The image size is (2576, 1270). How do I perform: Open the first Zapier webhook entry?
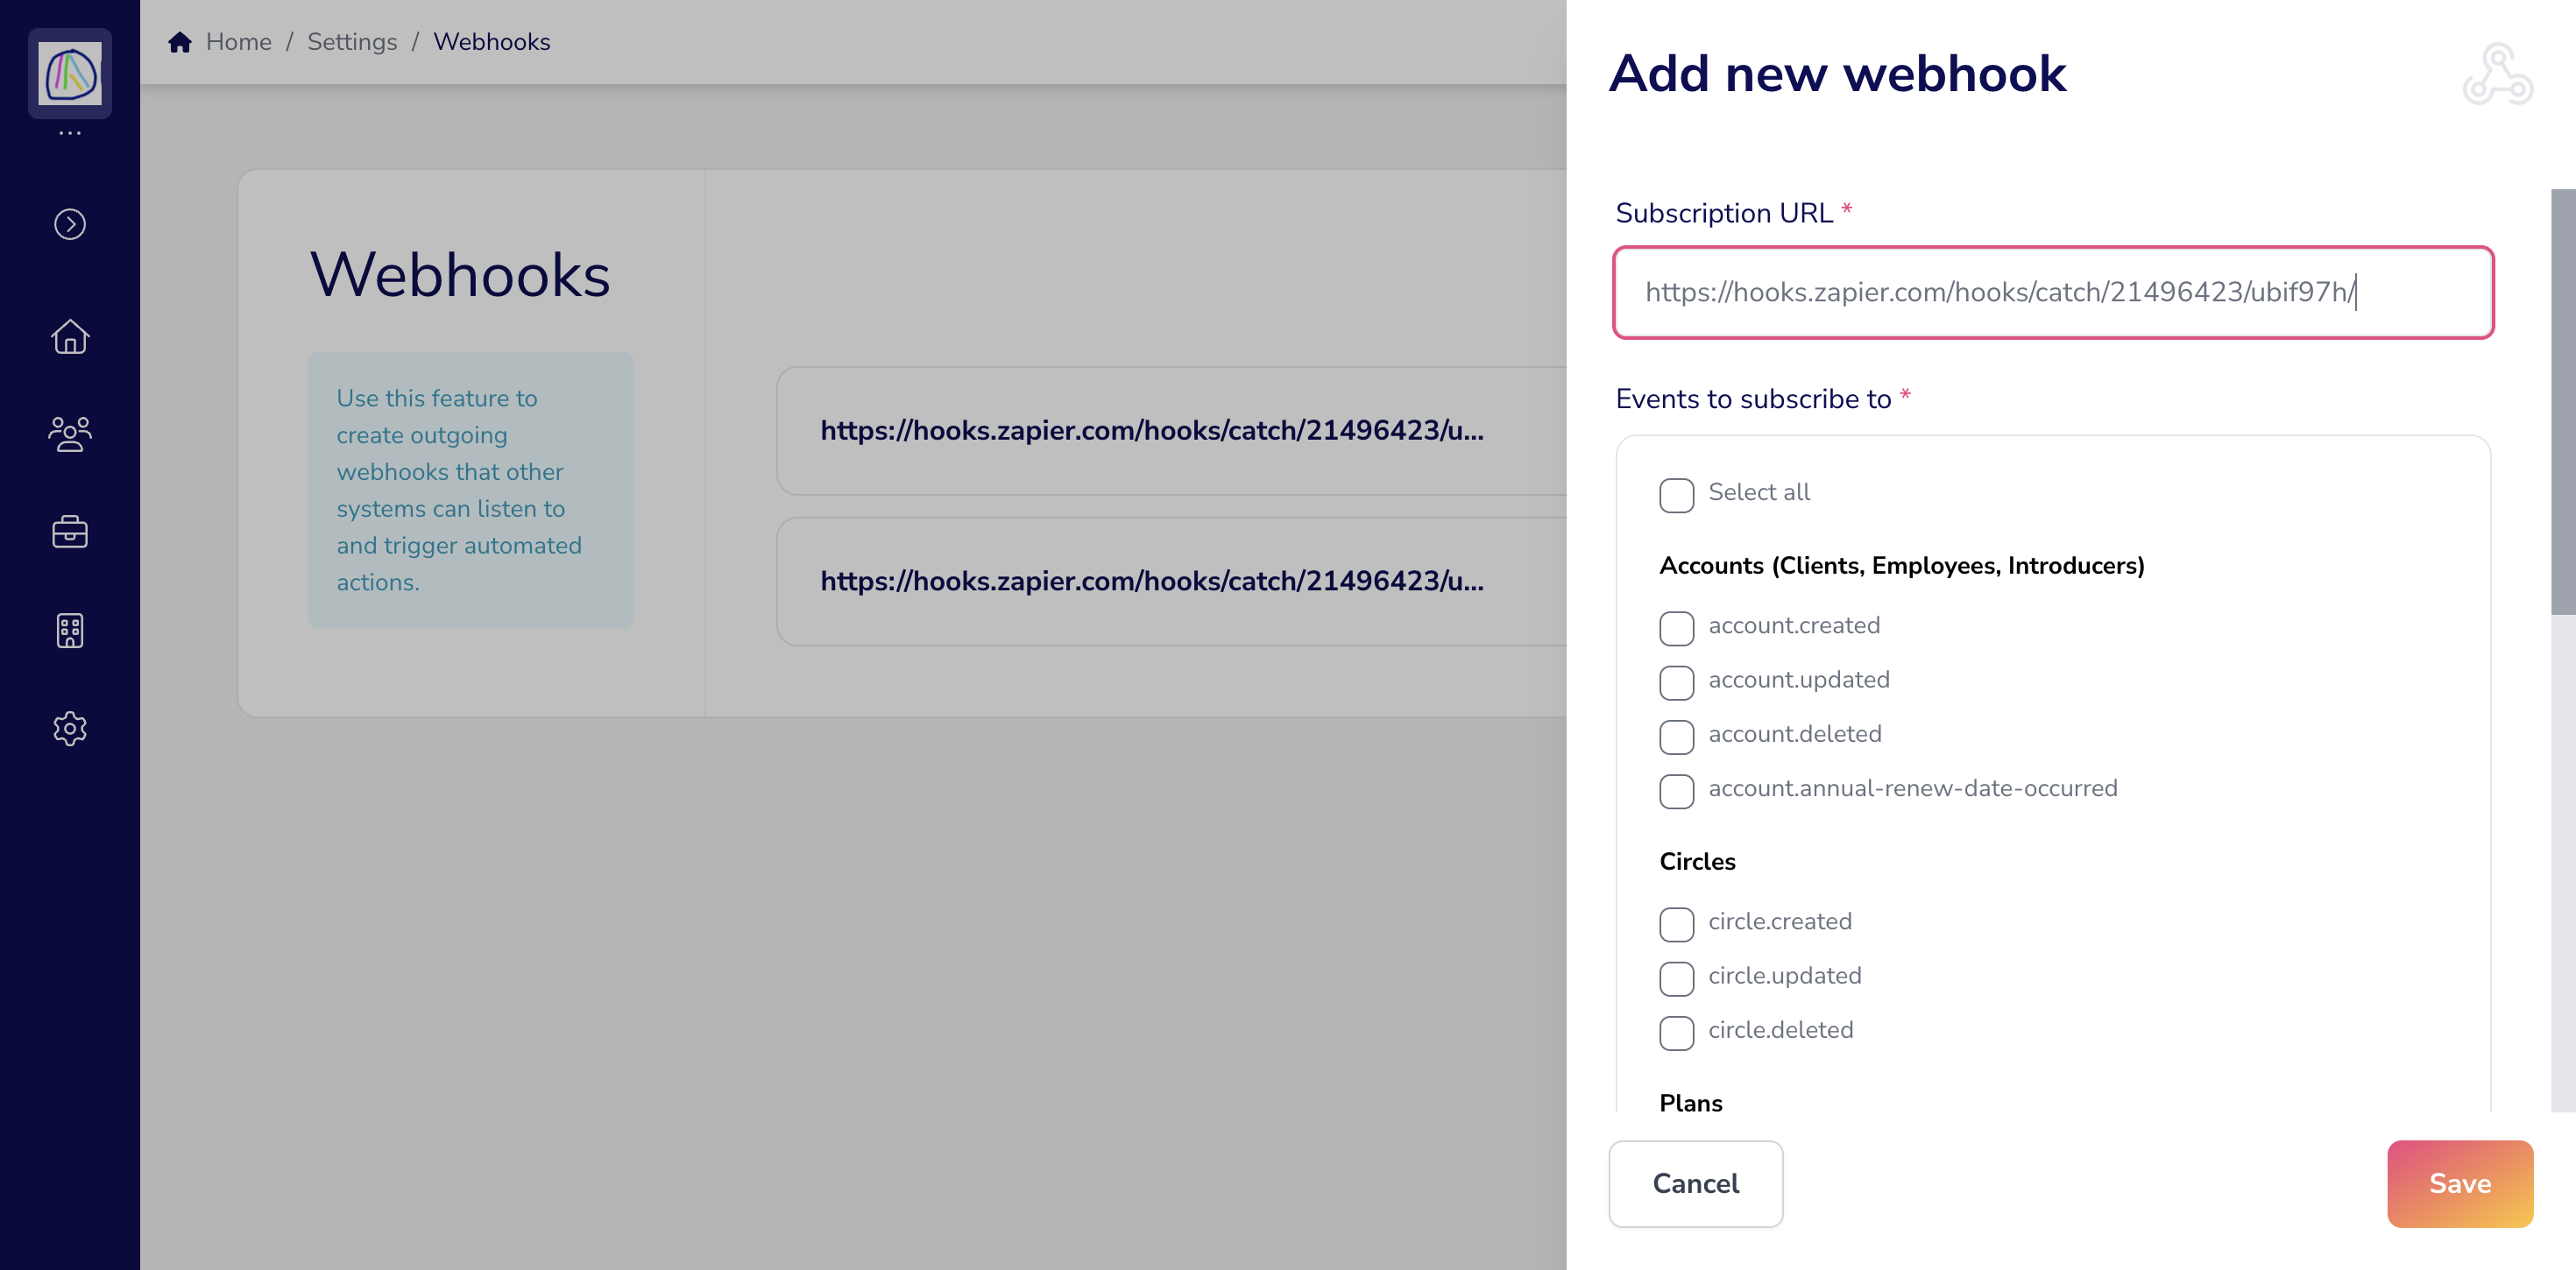[x=1171, y=431]
